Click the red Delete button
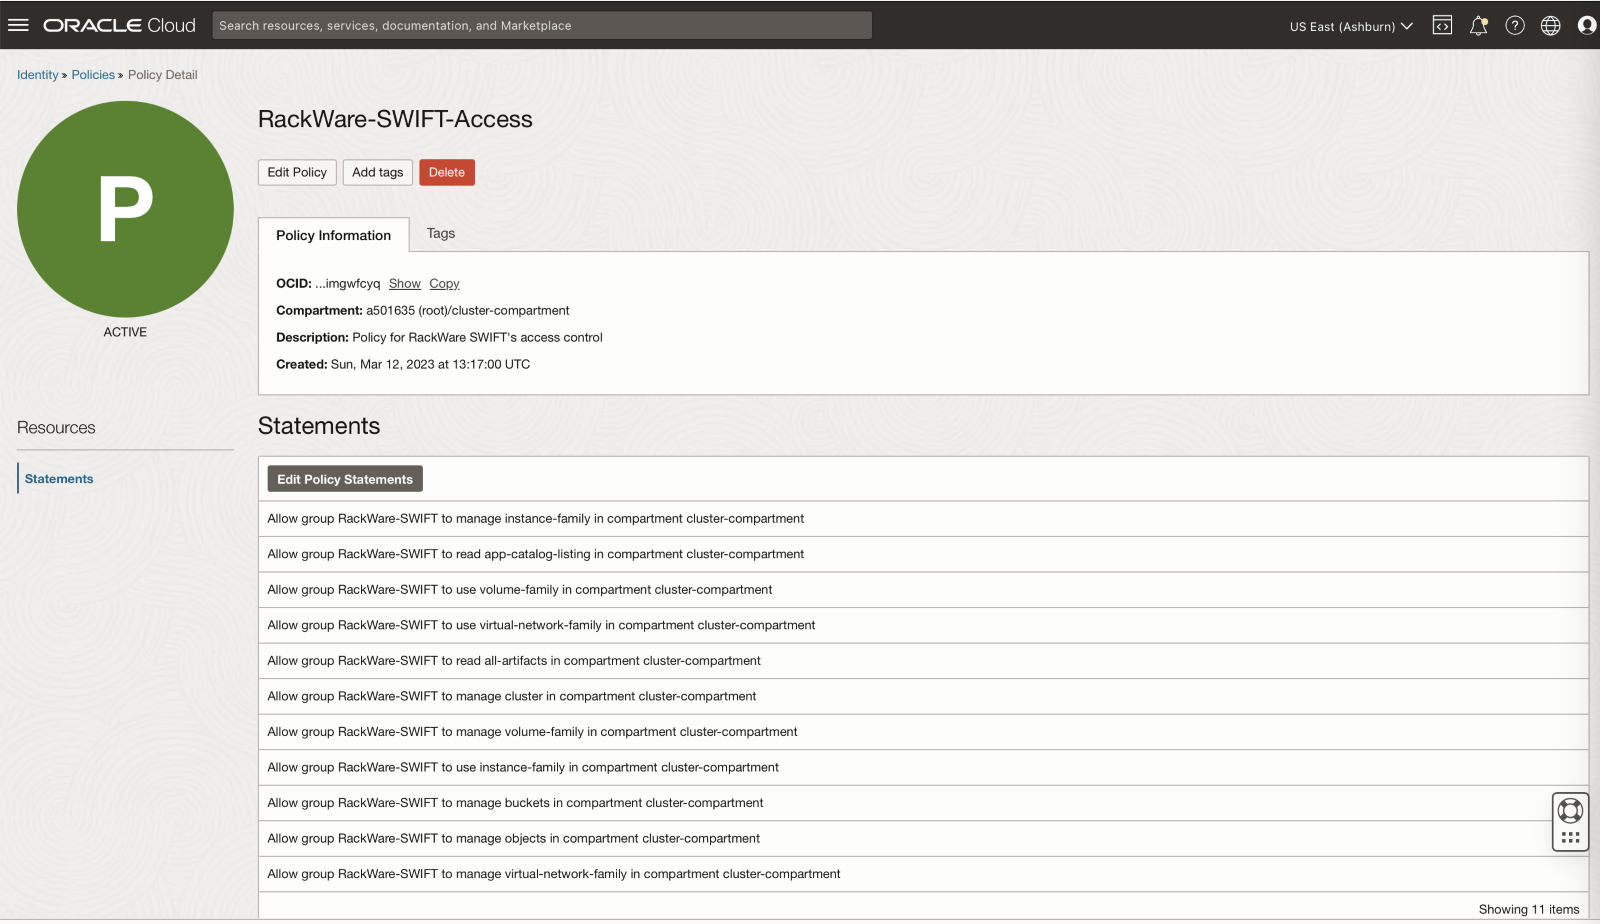Image resolution: width=1600 pixels, height=924 pixels. 447,172
